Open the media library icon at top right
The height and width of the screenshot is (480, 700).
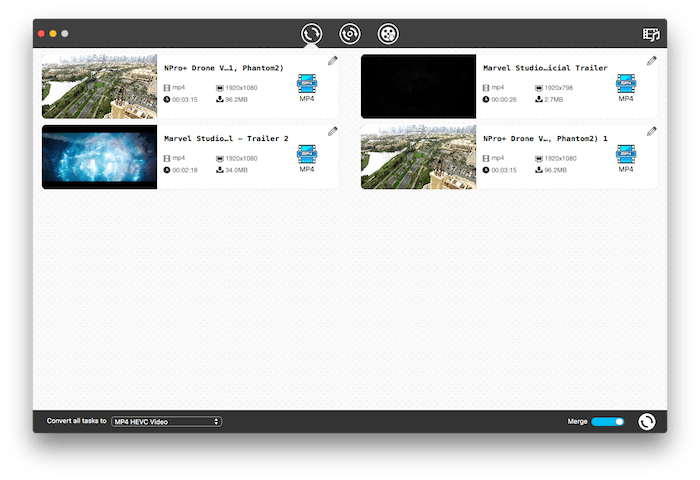pyautogui.click(x=651, y=34)
